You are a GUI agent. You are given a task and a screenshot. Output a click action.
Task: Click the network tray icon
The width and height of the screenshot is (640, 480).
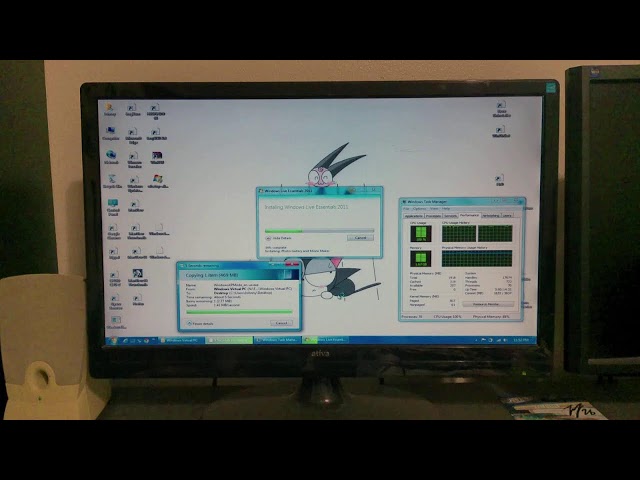[x=498, y=340]
